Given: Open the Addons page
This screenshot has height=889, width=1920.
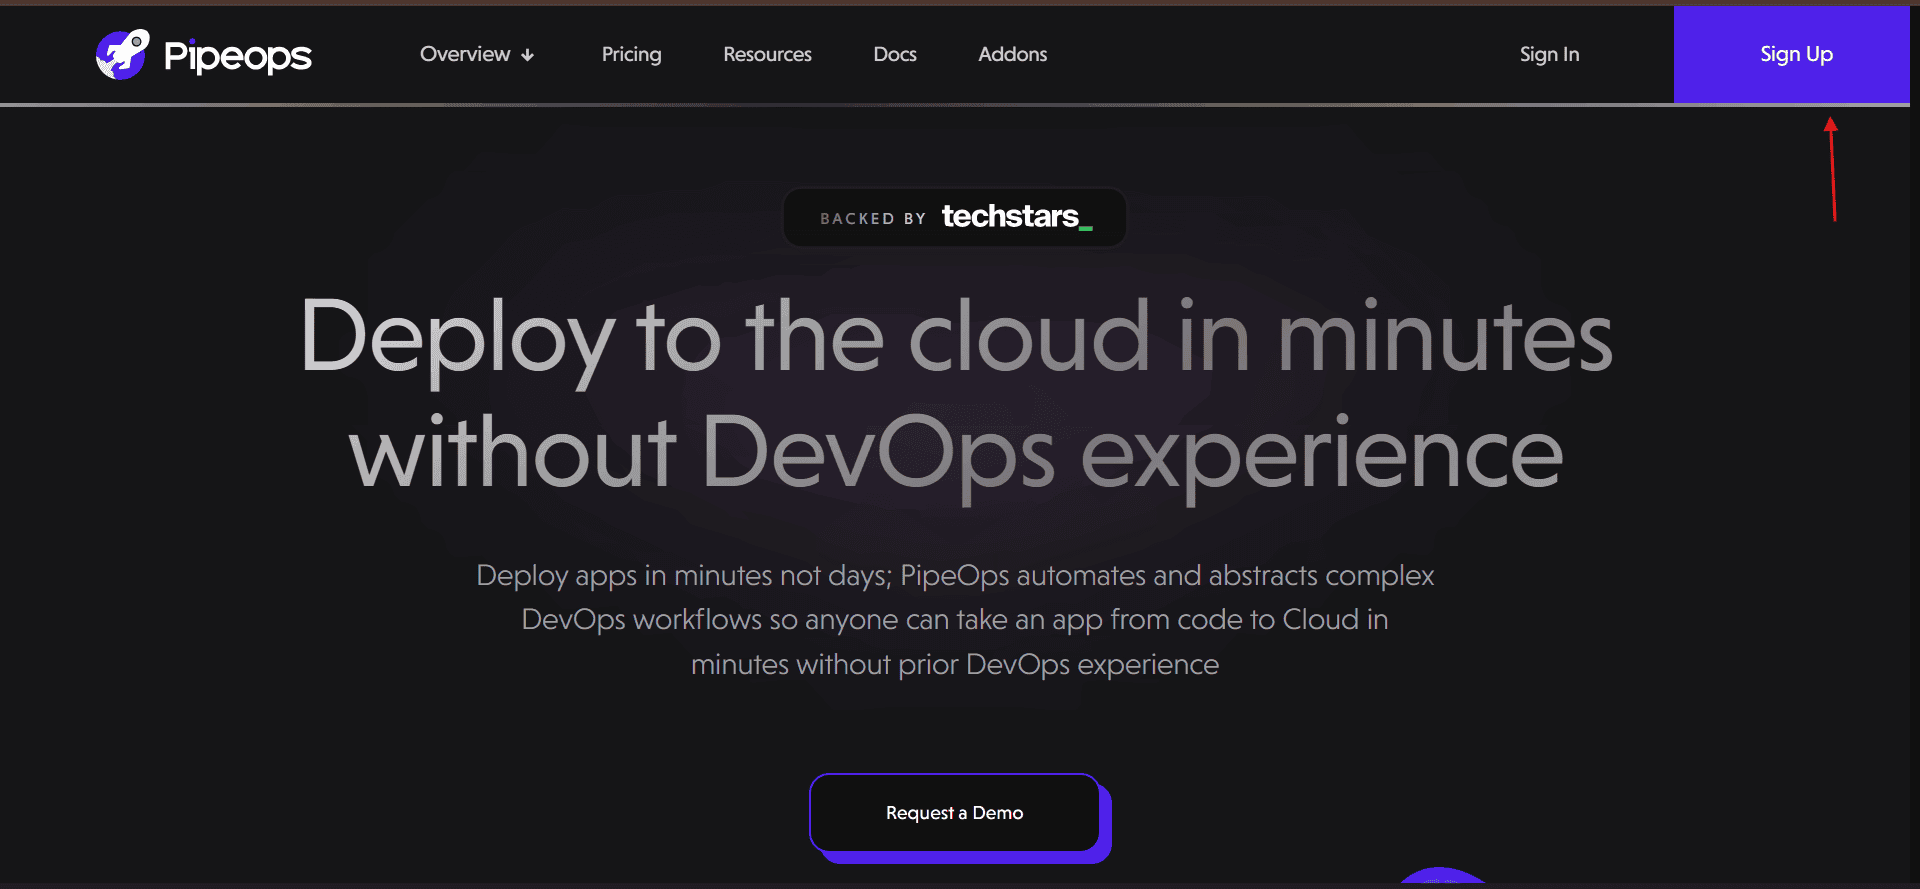Looking at the screenshot, I should point(1012,54).
